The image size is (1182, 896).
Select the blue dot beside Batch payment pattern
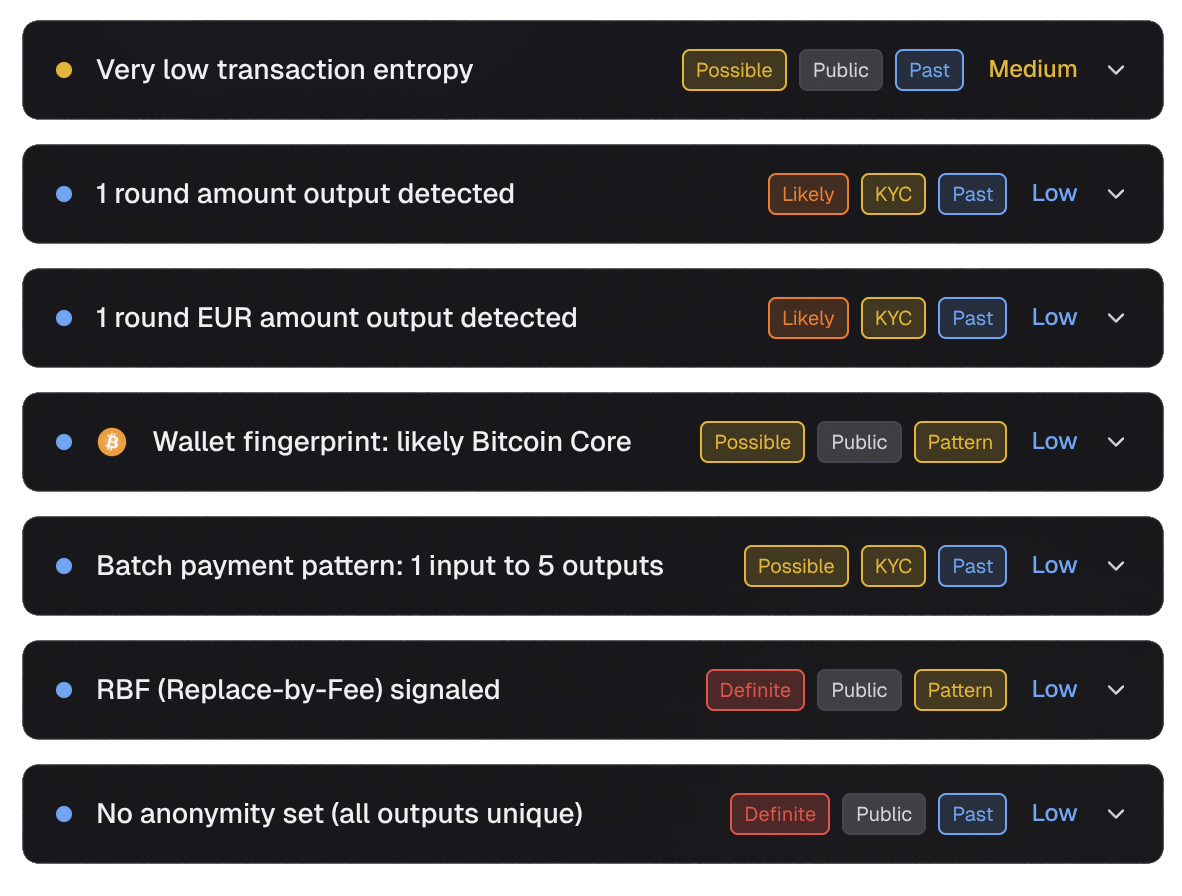(x=64, y=566)
